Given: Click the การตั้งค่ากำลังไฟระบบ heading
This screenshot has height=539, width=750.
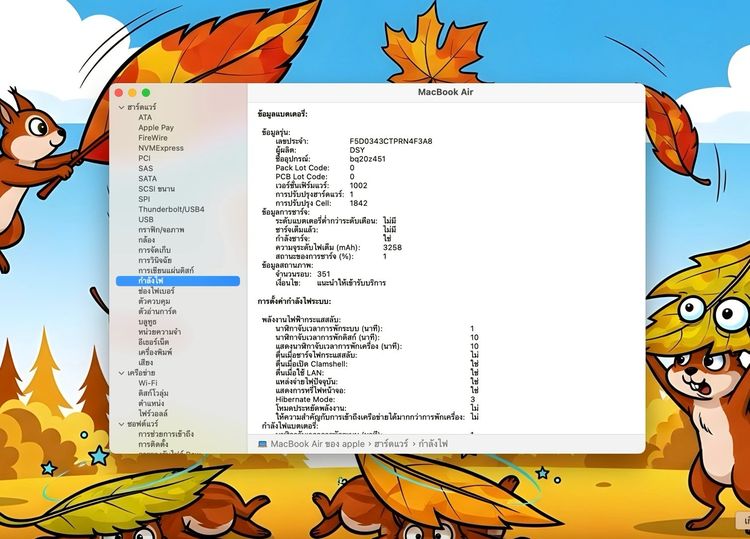Looking at the screenshot, I should click(x=294, y=301).
